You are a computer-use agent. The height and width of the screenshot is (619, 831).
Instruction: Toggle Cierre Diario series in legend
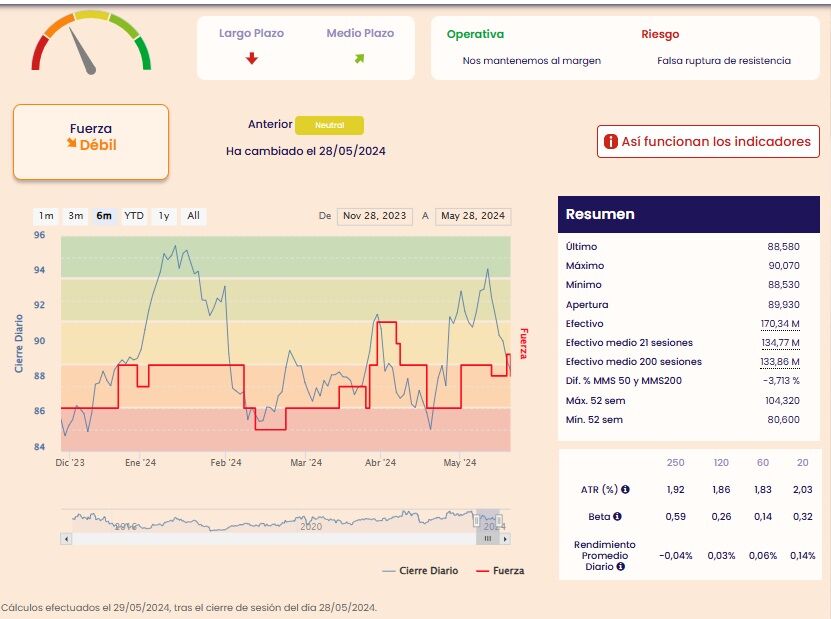click(x=420, y=571)
